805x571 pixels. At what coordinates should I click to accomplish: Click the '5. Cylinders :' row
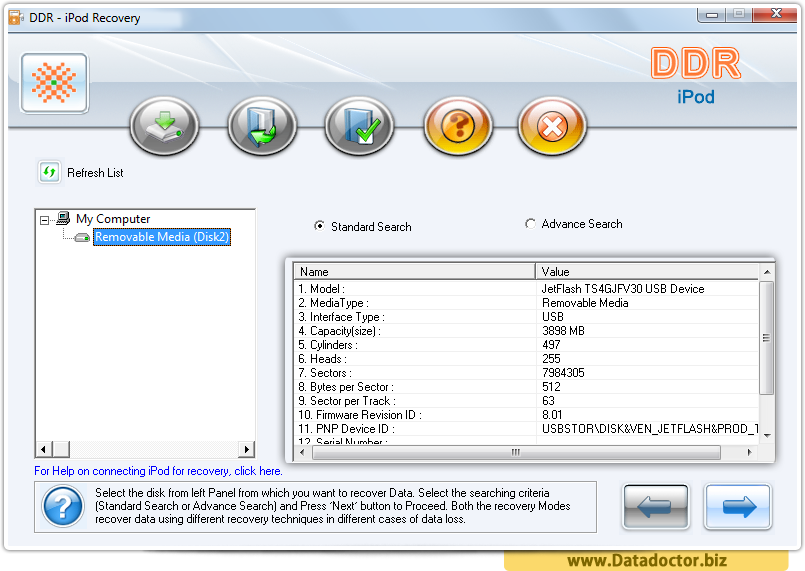(526, 345)
